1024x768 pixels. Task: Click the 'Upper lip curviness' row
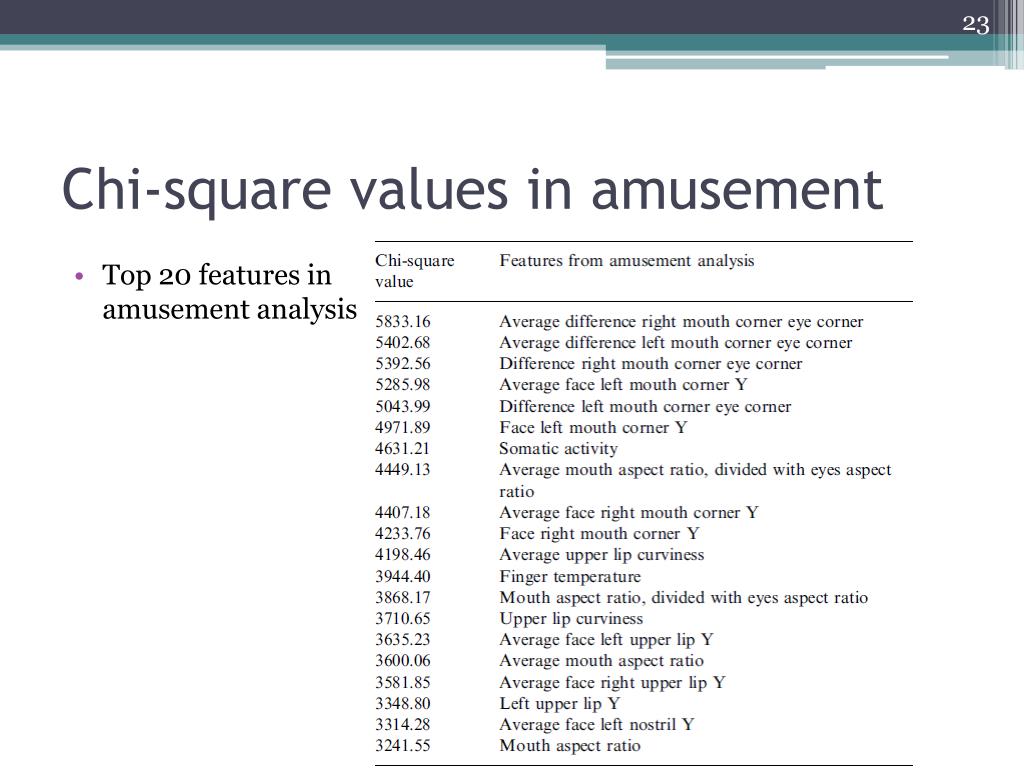(x=571, y=618)
